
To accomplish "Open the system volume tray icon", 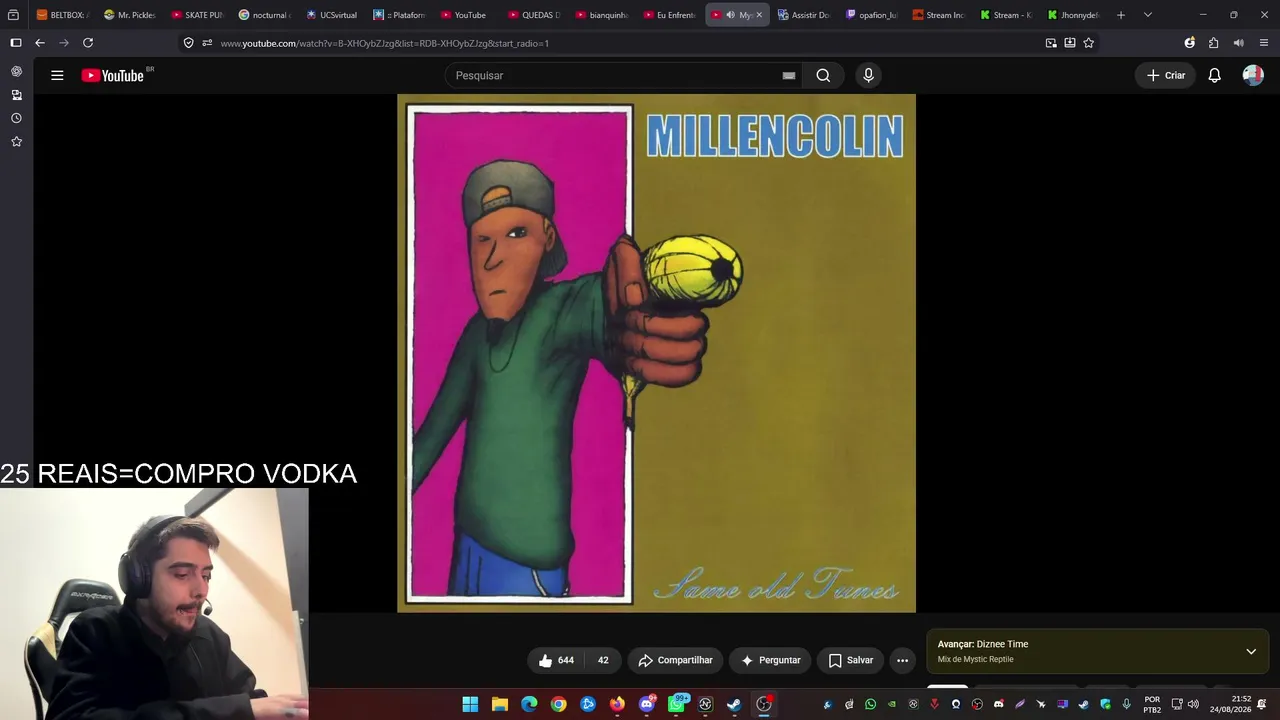I will click(1193, 704).
